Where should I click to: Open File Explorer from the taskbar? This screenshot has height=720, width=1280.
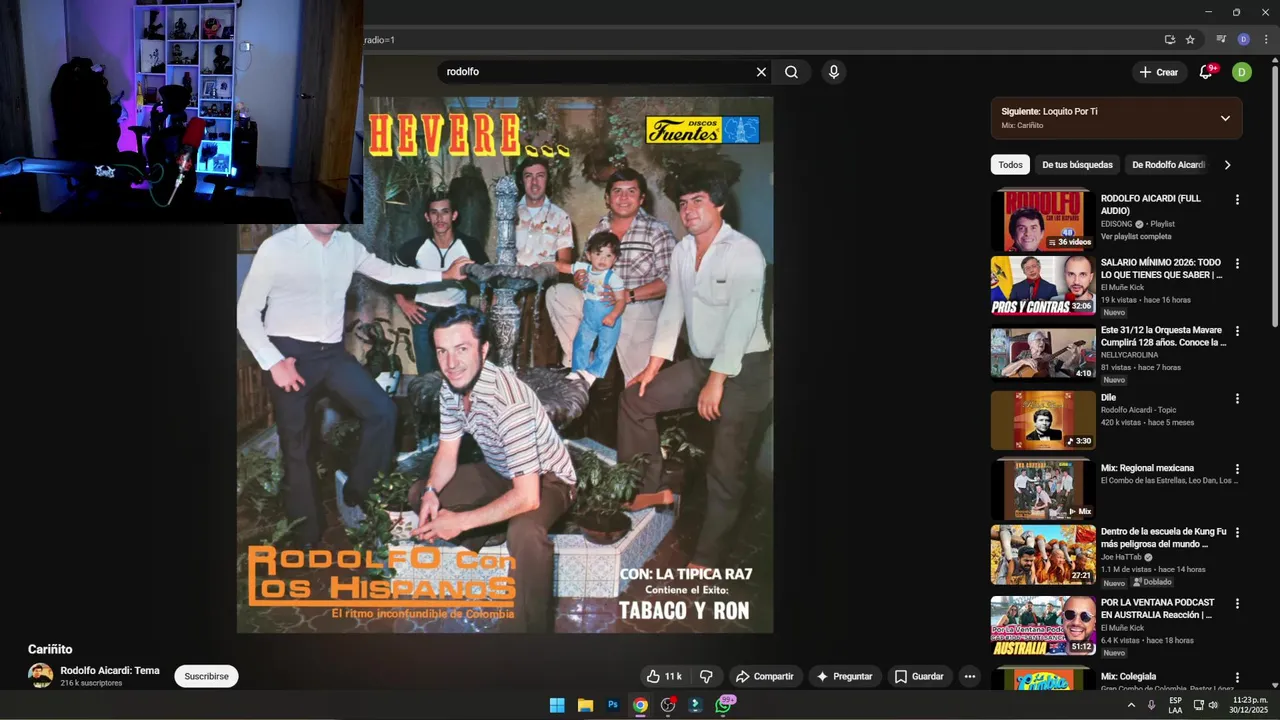tap(585, 705)
